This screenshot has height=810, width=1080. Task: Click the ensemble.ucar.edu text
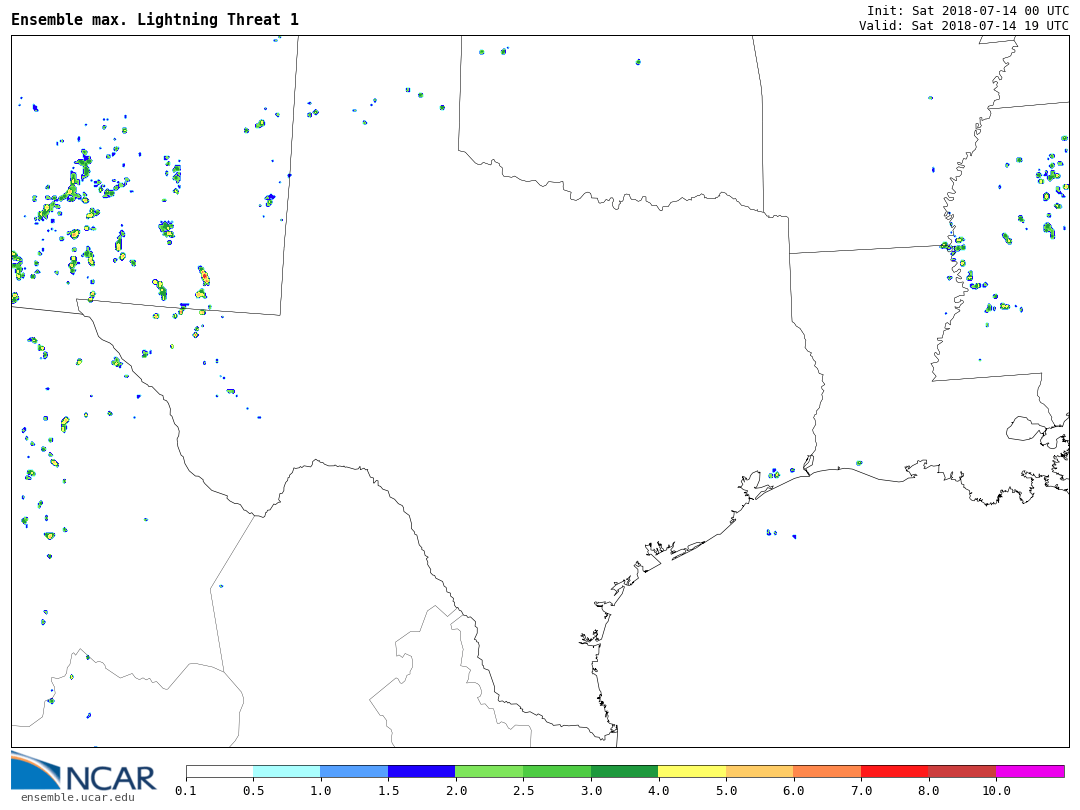78,798
